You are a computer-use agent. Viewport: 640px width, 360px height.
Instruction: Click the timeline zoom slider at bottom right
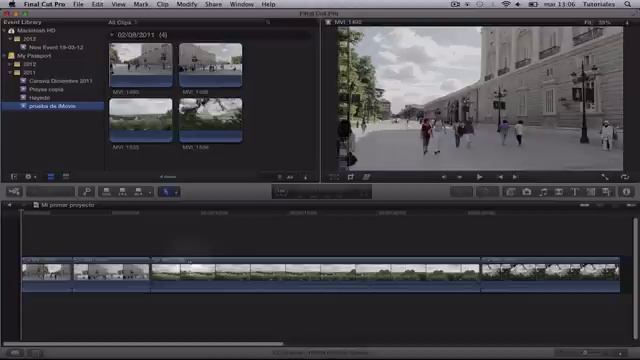coord(586,353)
